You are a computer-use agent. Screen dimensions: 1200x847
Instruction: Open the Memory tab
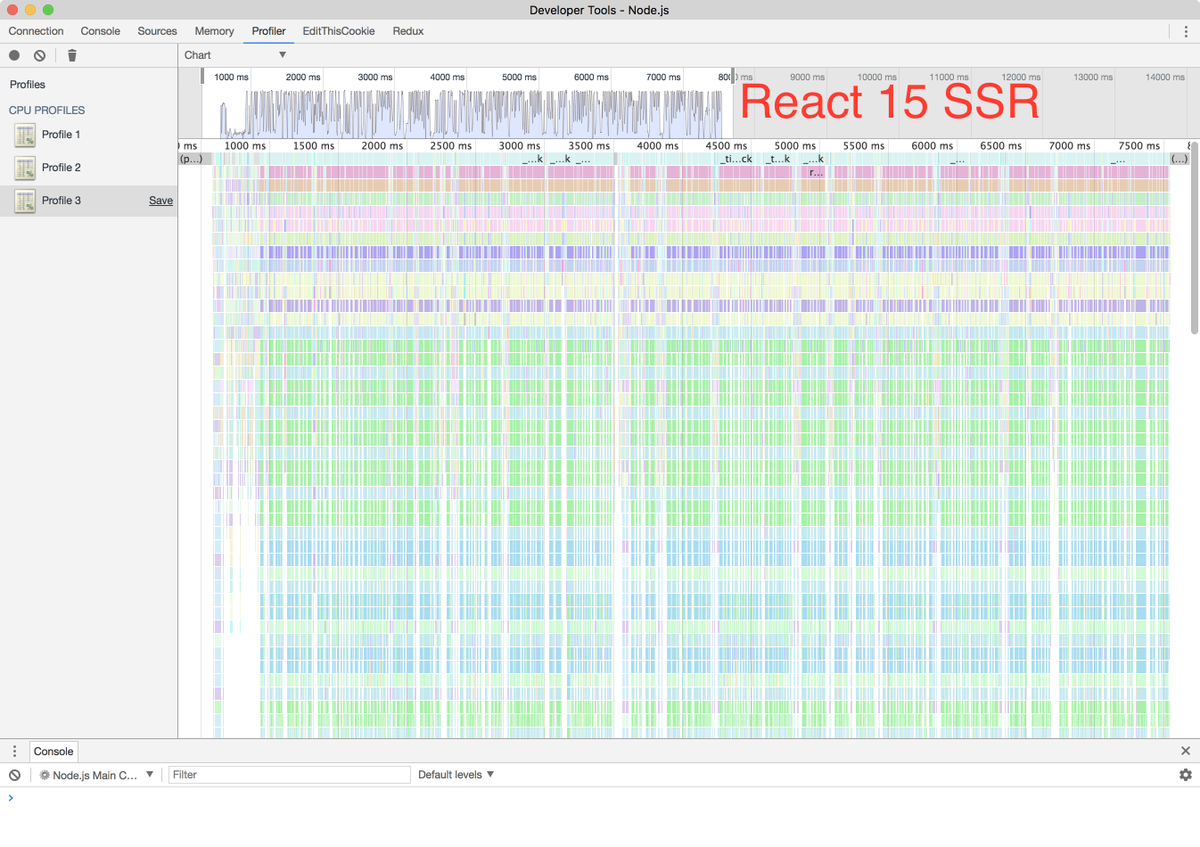pyautogui.click(x=214, y=31)
